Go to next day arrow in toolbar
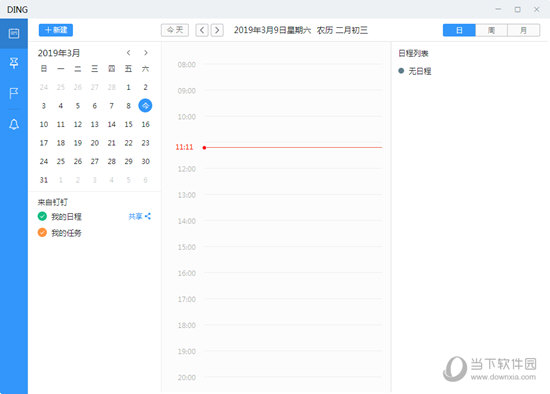The height and width of the screenshot is (394, 550). point(217,30)
